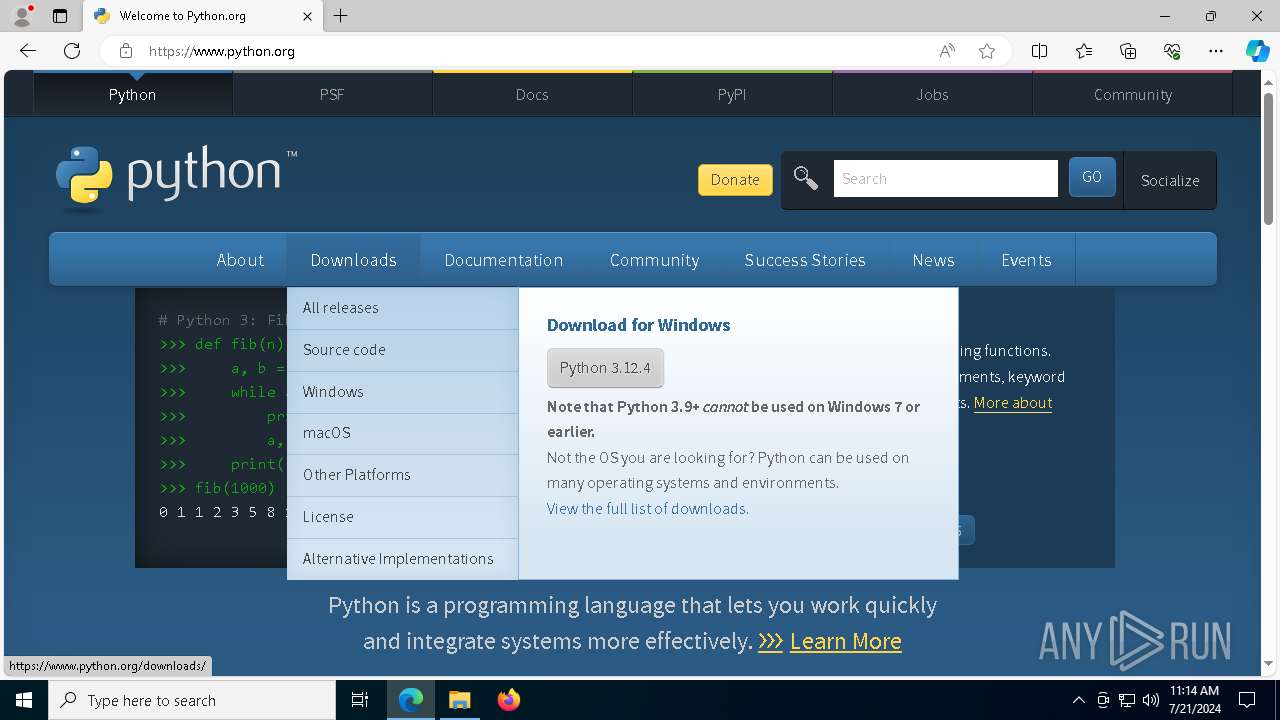Select Source code menu entry

pyautogui.click(x=402, y=350)
